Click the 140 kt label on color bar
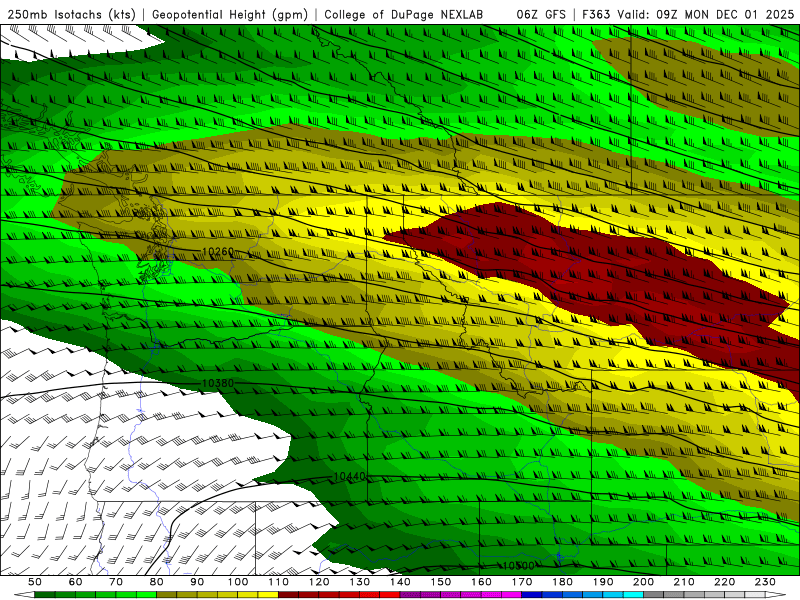Screen dimensions: 800x600 tap(400, 582)
